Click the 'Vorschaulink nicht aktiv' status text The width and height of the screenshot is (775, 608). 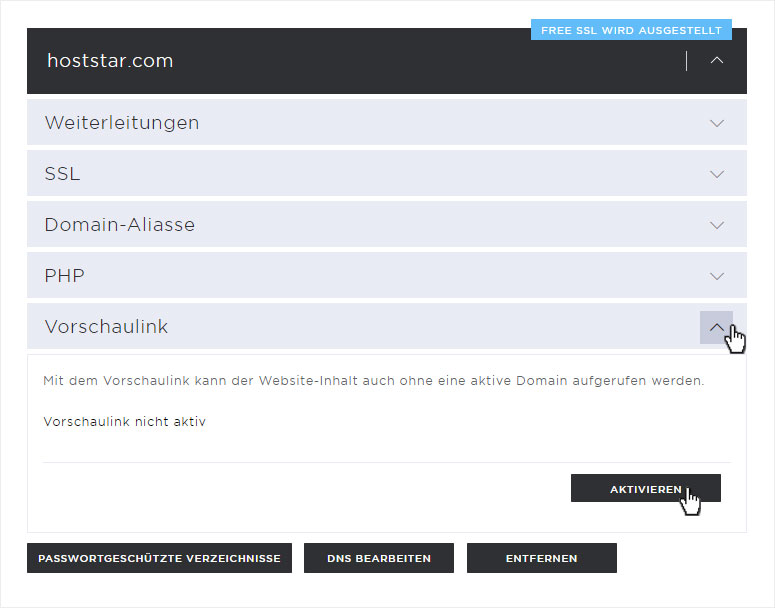tap(125, 422)
